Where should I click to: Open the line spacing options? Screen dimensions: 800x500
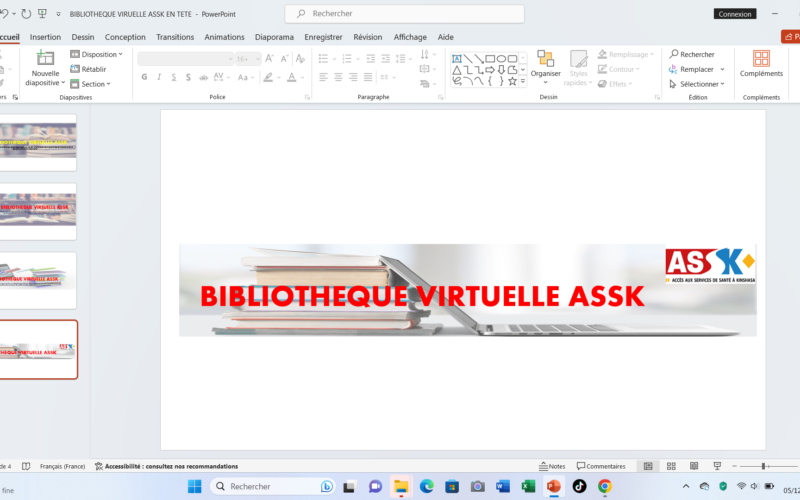(x=403, y=59)
